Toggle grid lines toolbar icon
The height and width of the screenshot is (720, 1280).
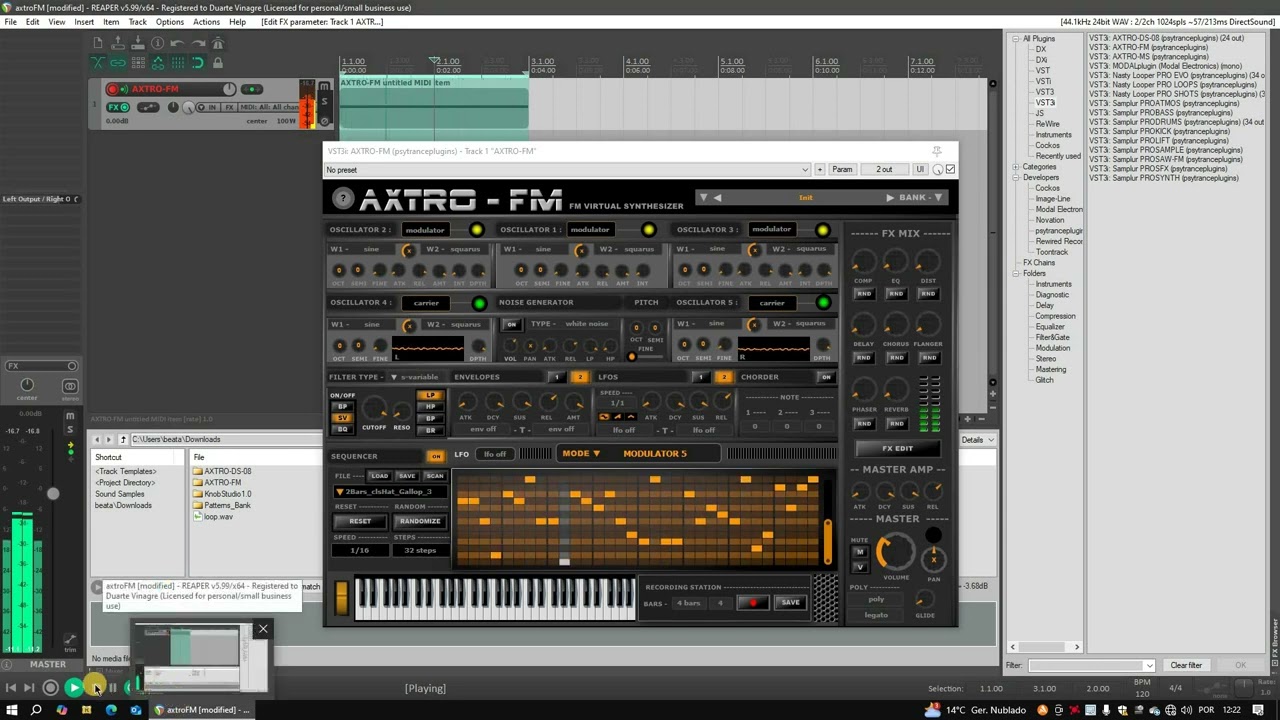pos(178,62)
